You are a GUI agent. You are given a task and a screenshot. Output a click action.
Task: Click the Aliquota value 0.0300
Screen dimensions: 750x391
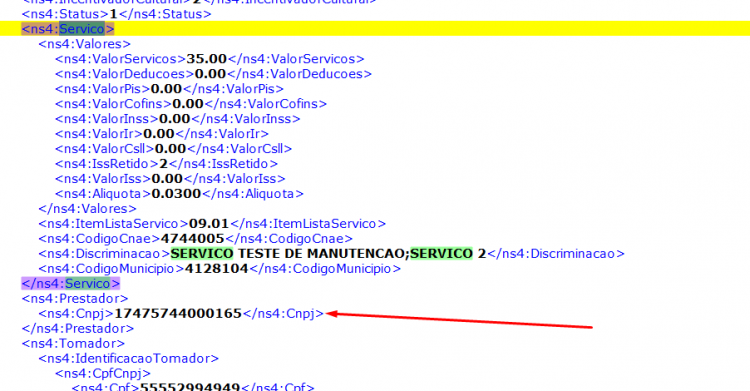pos(176,194)
